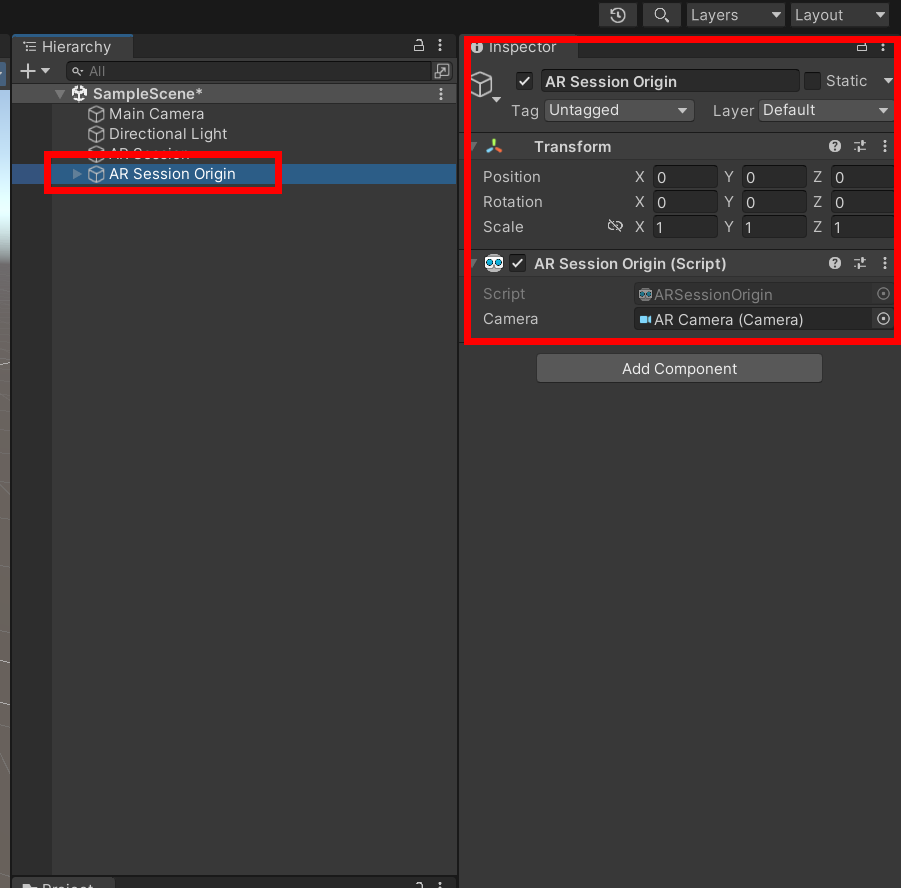Open SampleScene three-dot options menu
901x888 pixels.
point(441,94)
